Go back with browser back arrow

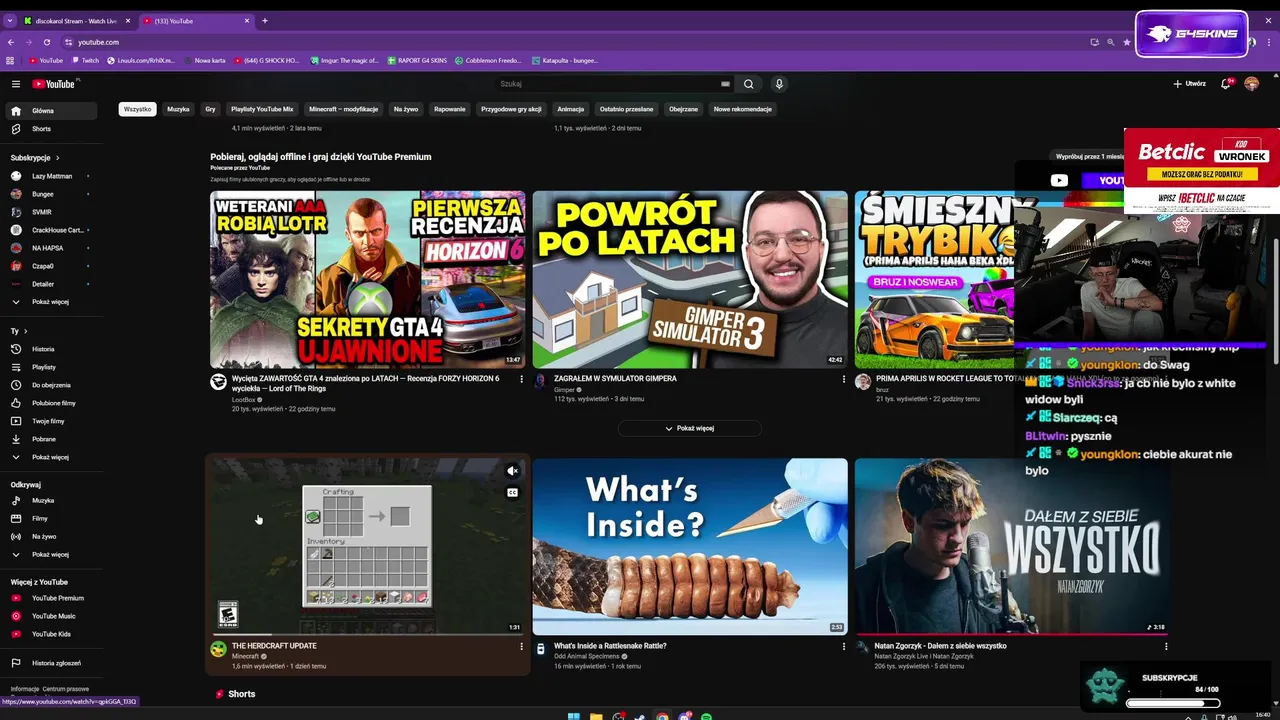[x=11, y=42]
